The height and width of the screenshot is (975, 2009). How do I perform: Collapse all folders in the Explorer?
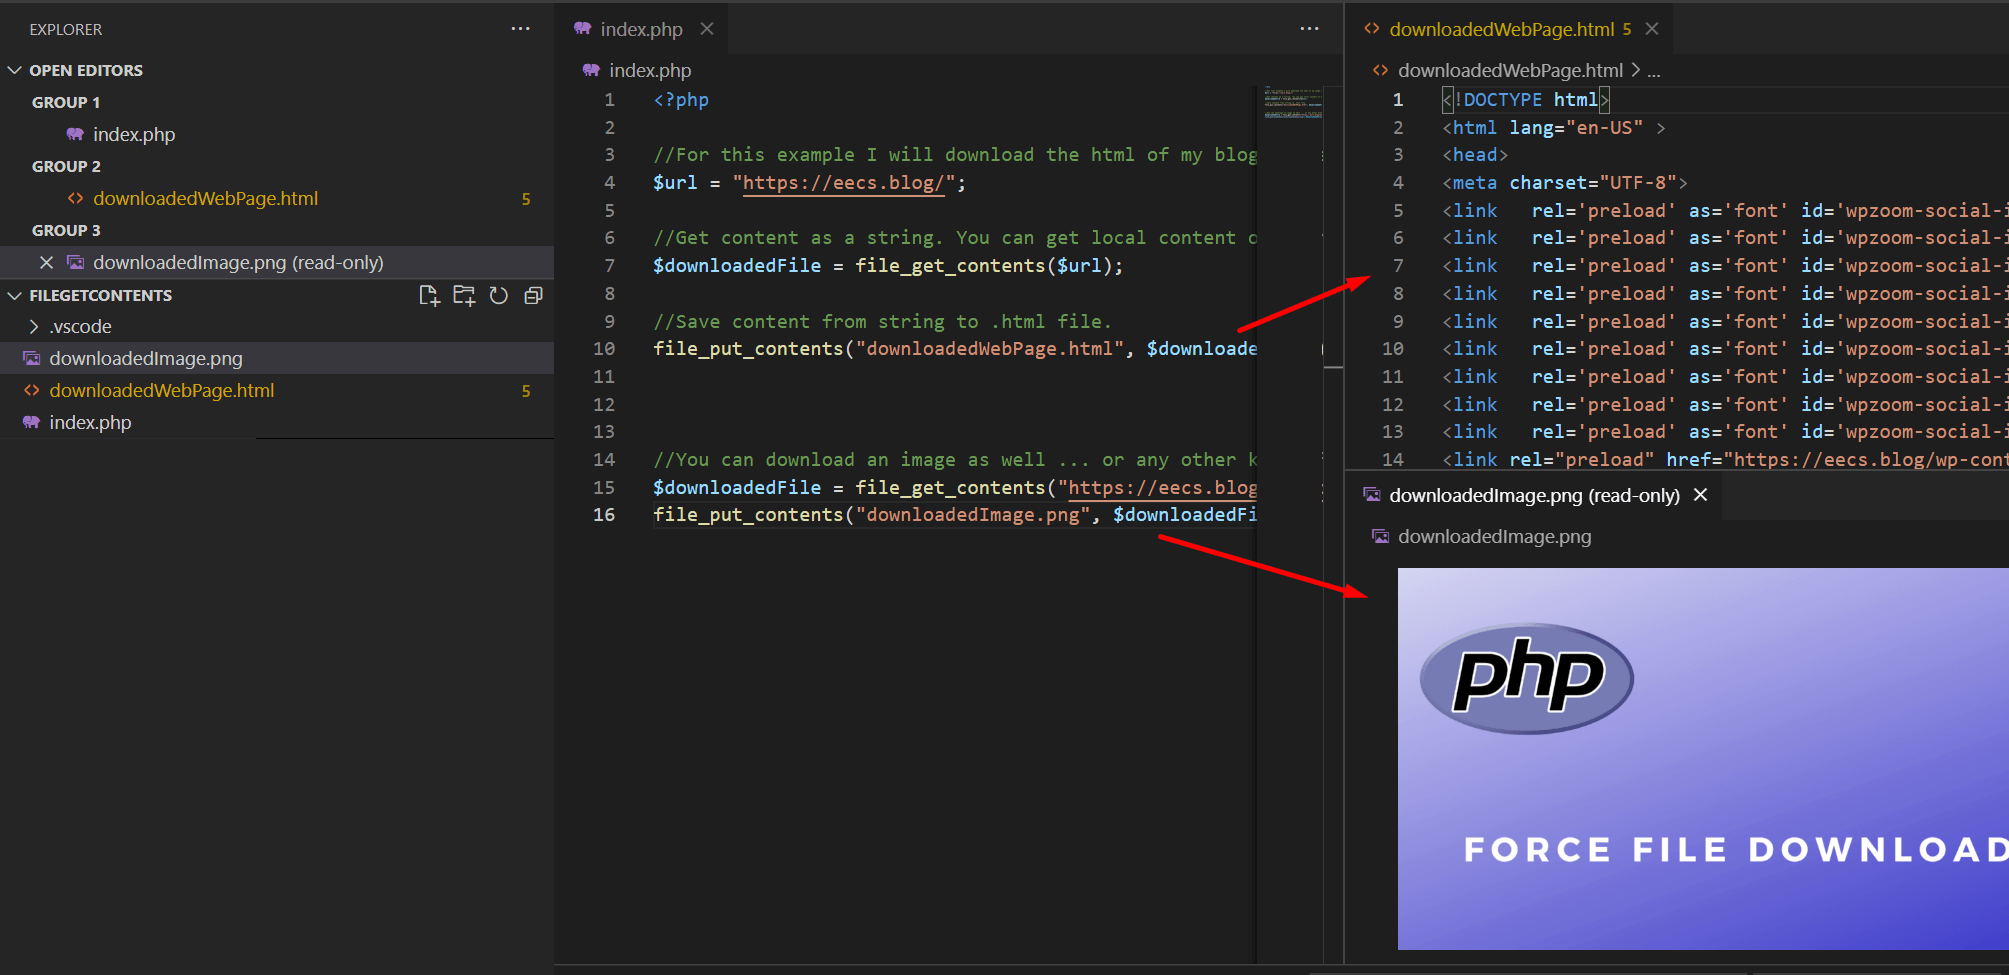pyautogui.click(x=533, y=295)
